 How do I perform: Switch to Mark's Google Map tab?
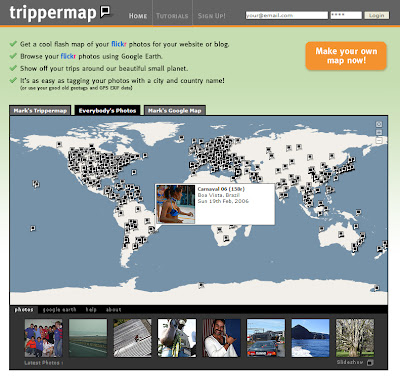(x=175, y=110)
